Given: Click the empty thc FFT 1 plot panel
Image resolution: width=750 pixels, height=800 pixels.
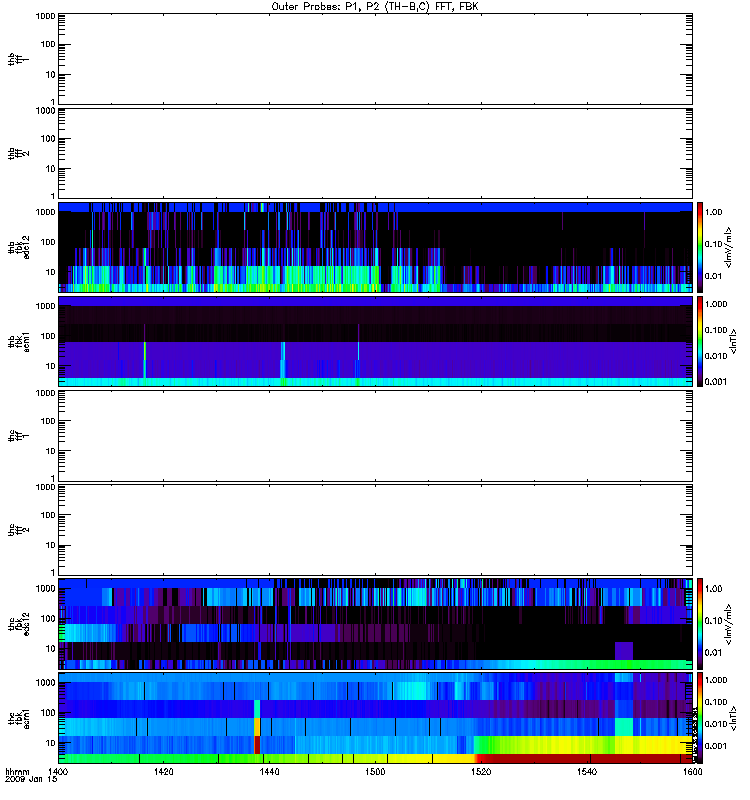Looking at the screenshot, I should (375, 436).
